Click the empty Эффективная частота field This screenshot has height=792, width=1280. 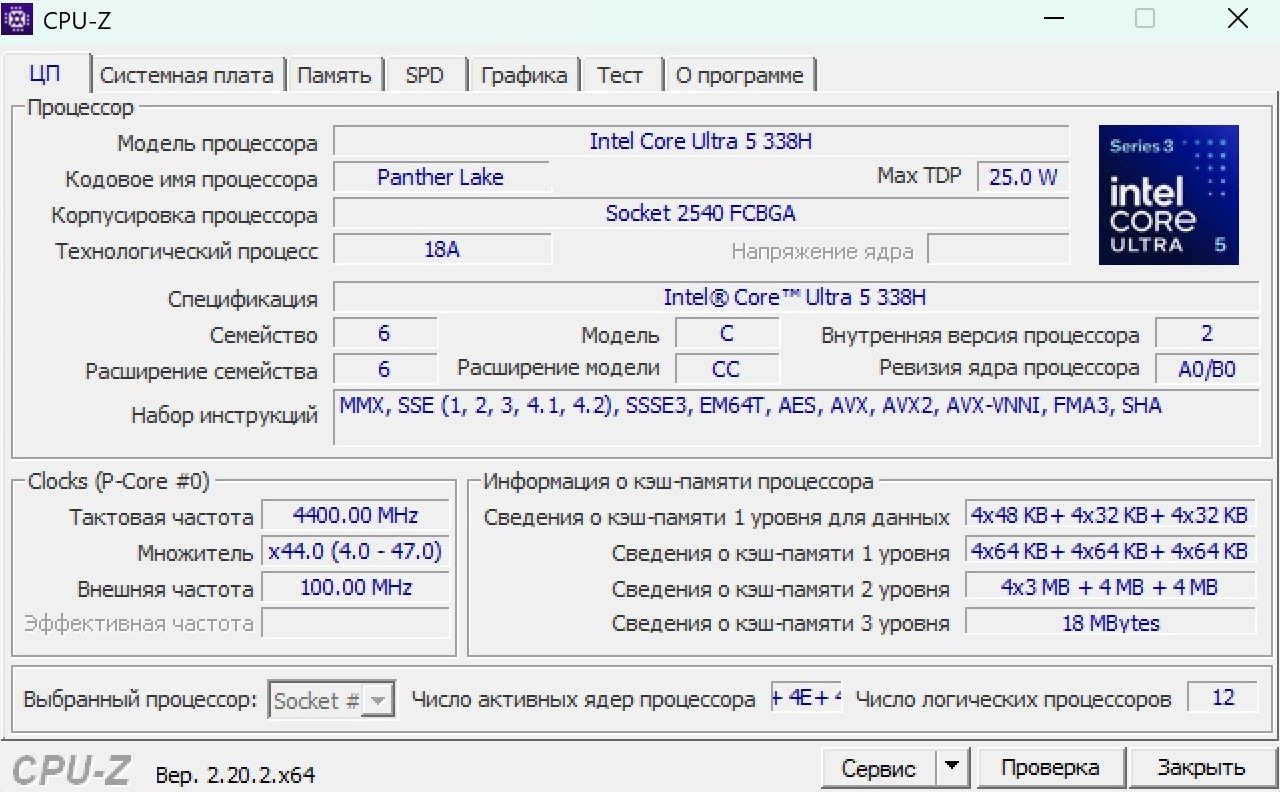(355, 624)
